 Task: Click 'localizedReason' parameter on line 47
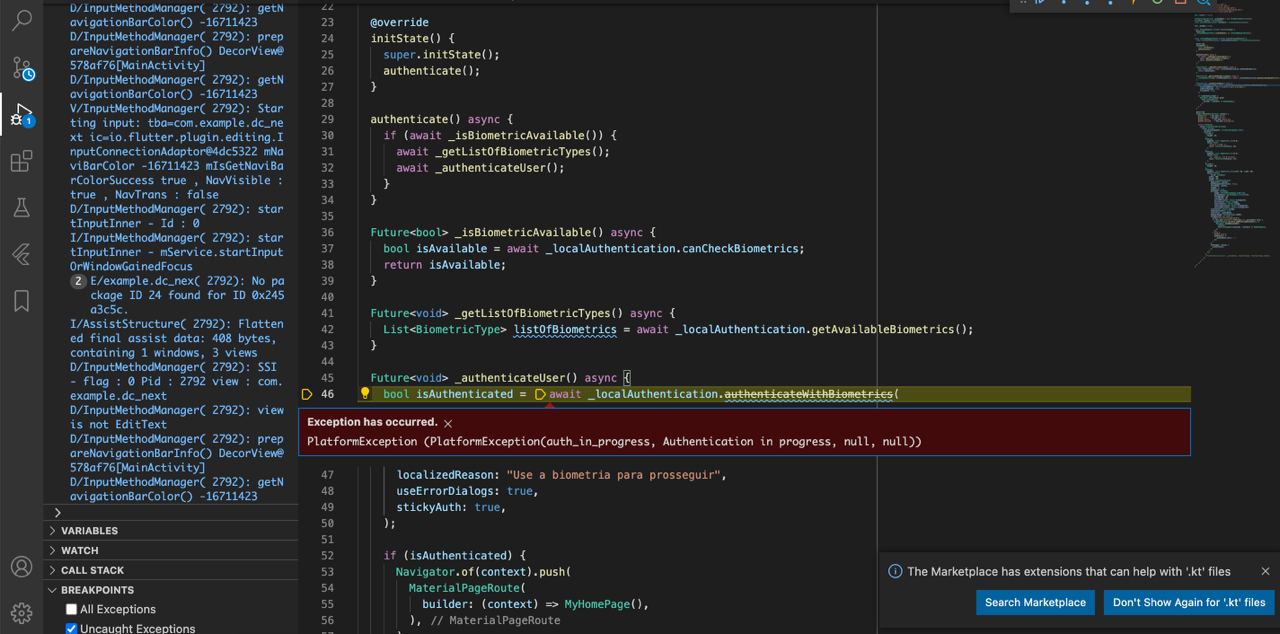click(445, 475)
